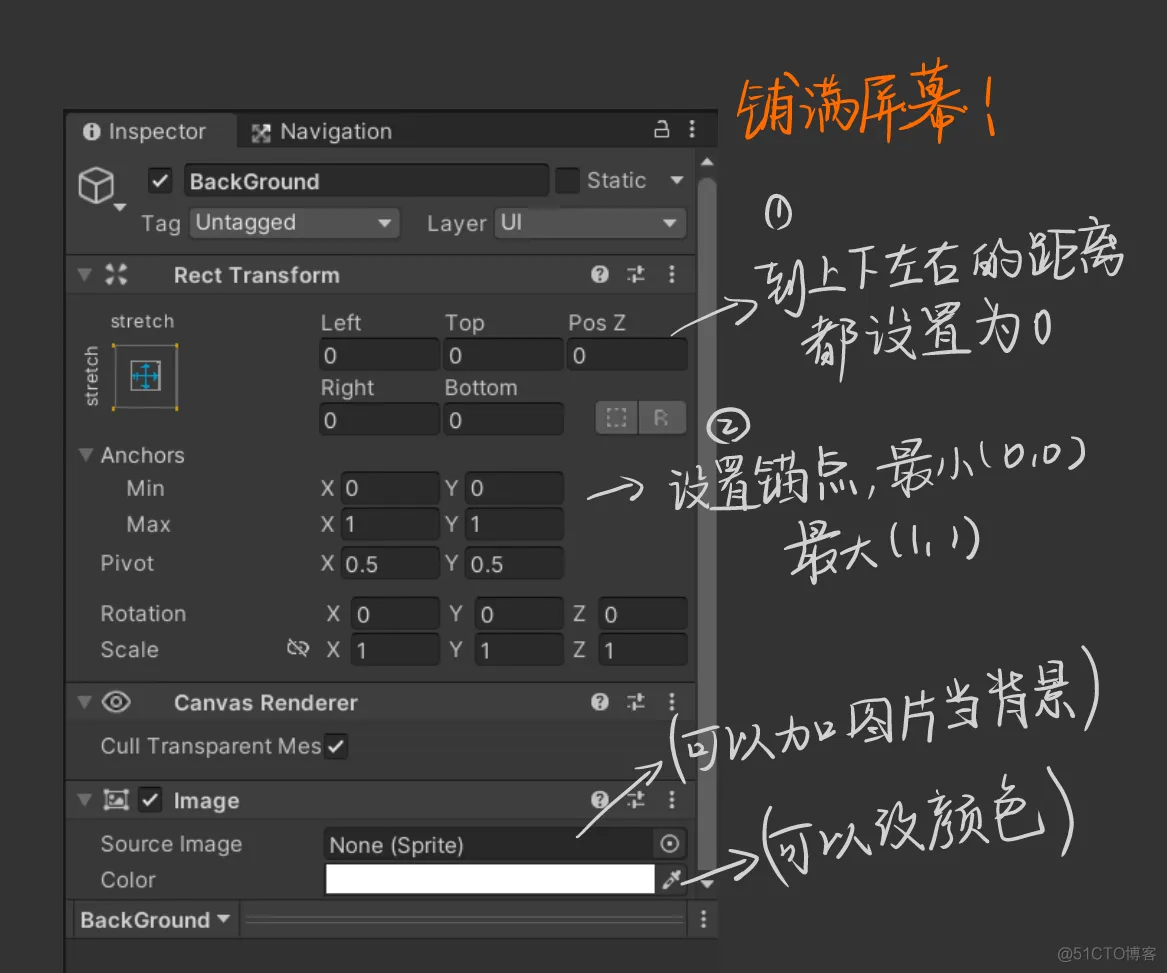The width and height of the screenshot is (1167, 973).
Task: Click Source Image None (Sprite) field
Action: pyautogui.click(x=490, y=844)
